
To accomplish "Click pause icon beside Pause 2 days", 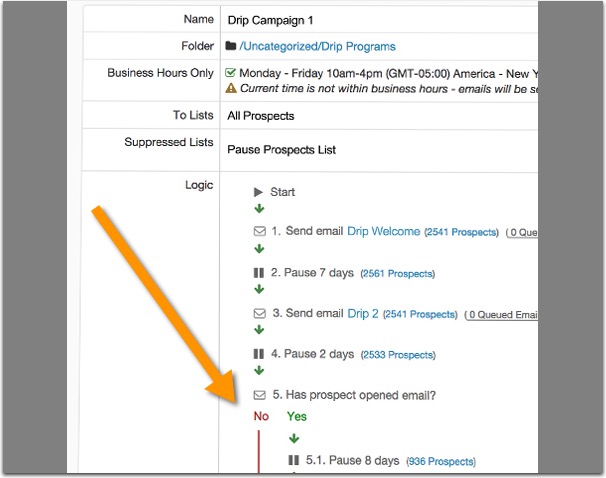I will 259,354.
